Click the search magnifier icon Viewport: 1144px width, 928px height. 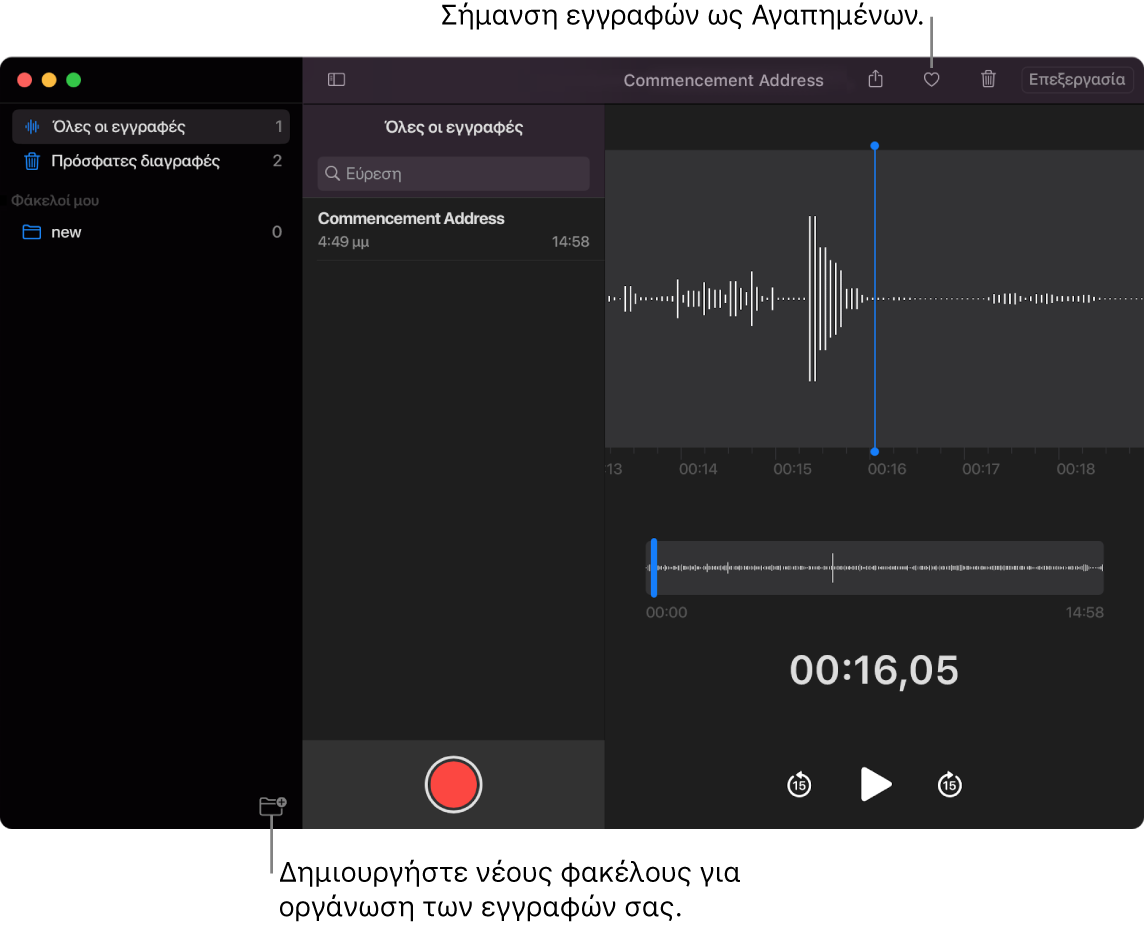pos(333,173)
